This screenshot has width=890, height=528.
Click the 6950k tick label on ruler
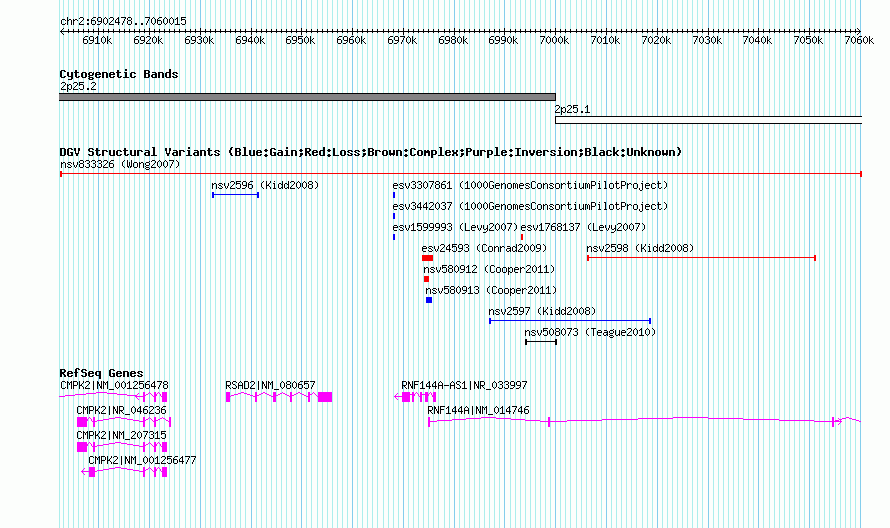[x=300, y=40]
